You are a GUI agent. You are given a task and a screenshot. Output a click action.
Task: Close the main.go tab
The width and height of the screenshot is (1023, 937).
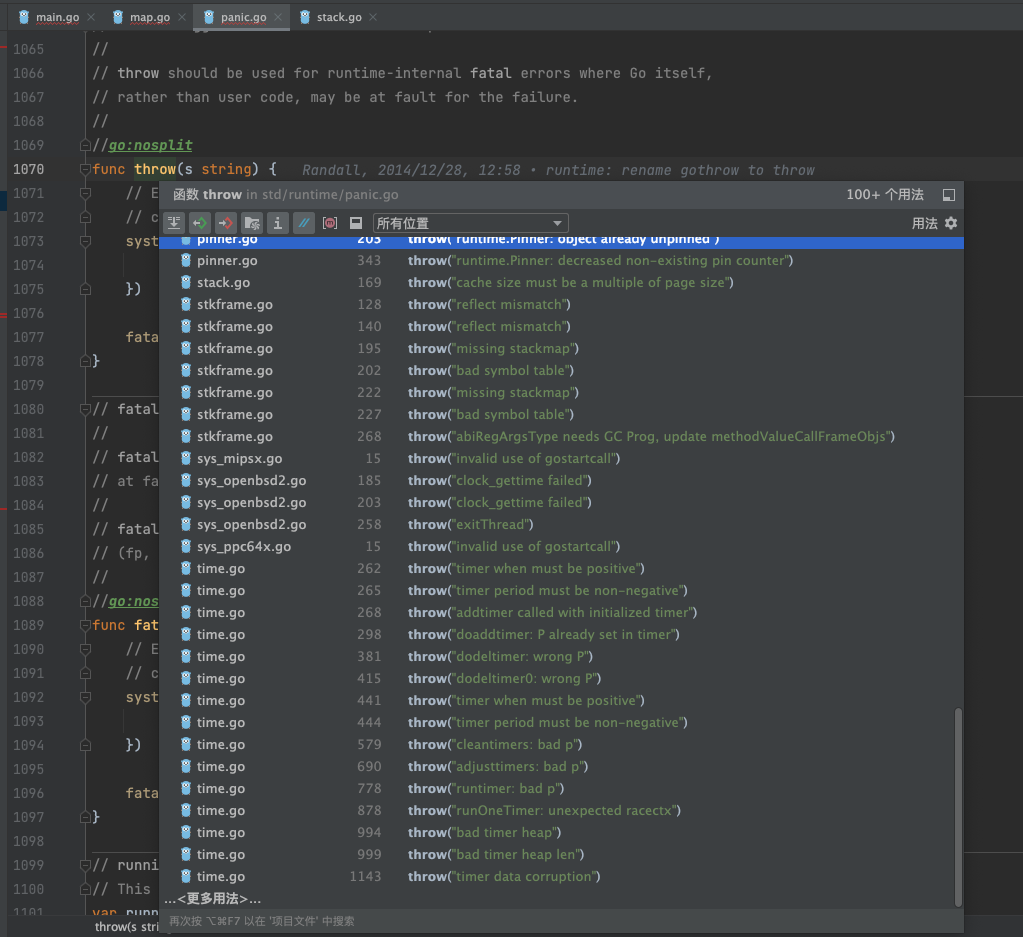pyautogui.click(x=91, y=17)
